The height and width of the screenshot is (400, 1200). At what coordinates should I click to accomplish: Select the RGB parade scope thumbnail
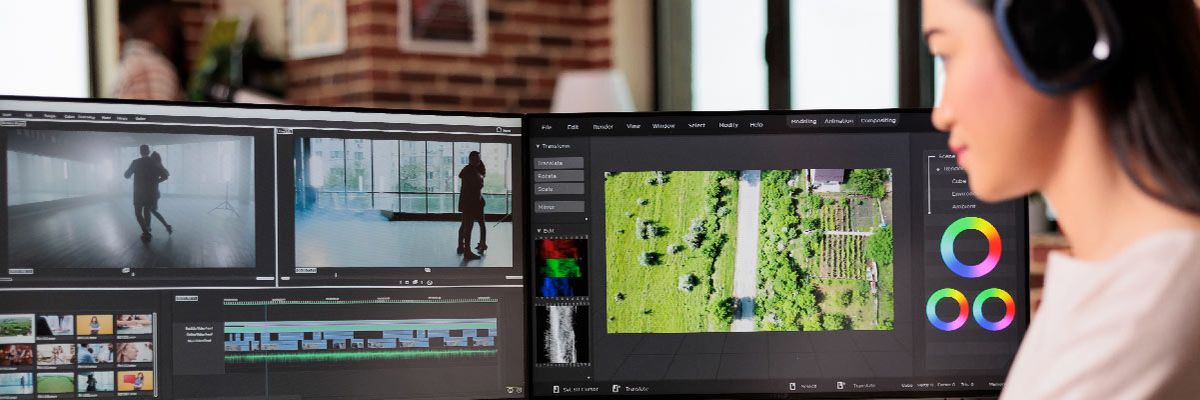click(x=562, y=268)
